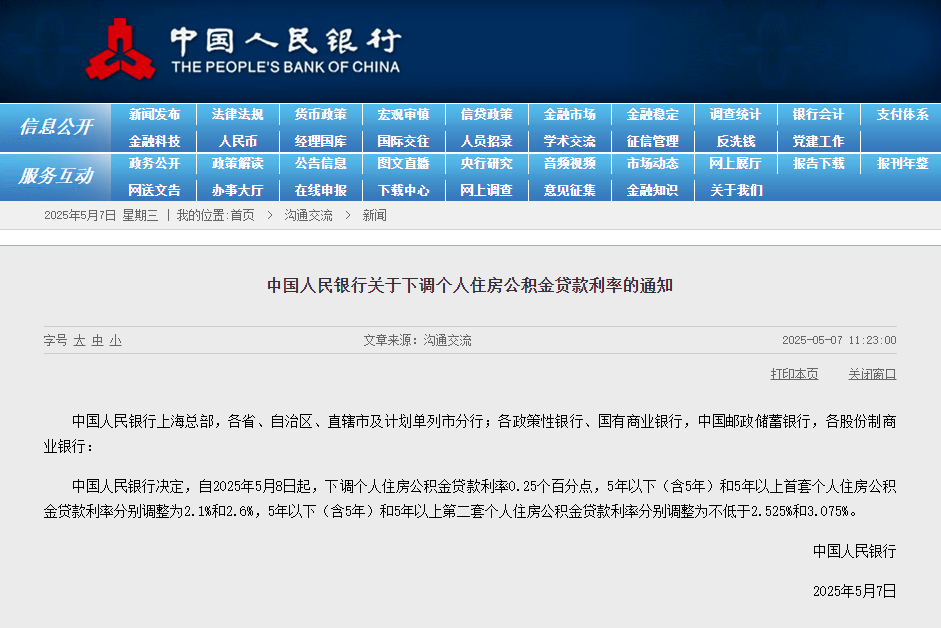
Task: Choose the 在线申报 link
Action: click(320, 190)
